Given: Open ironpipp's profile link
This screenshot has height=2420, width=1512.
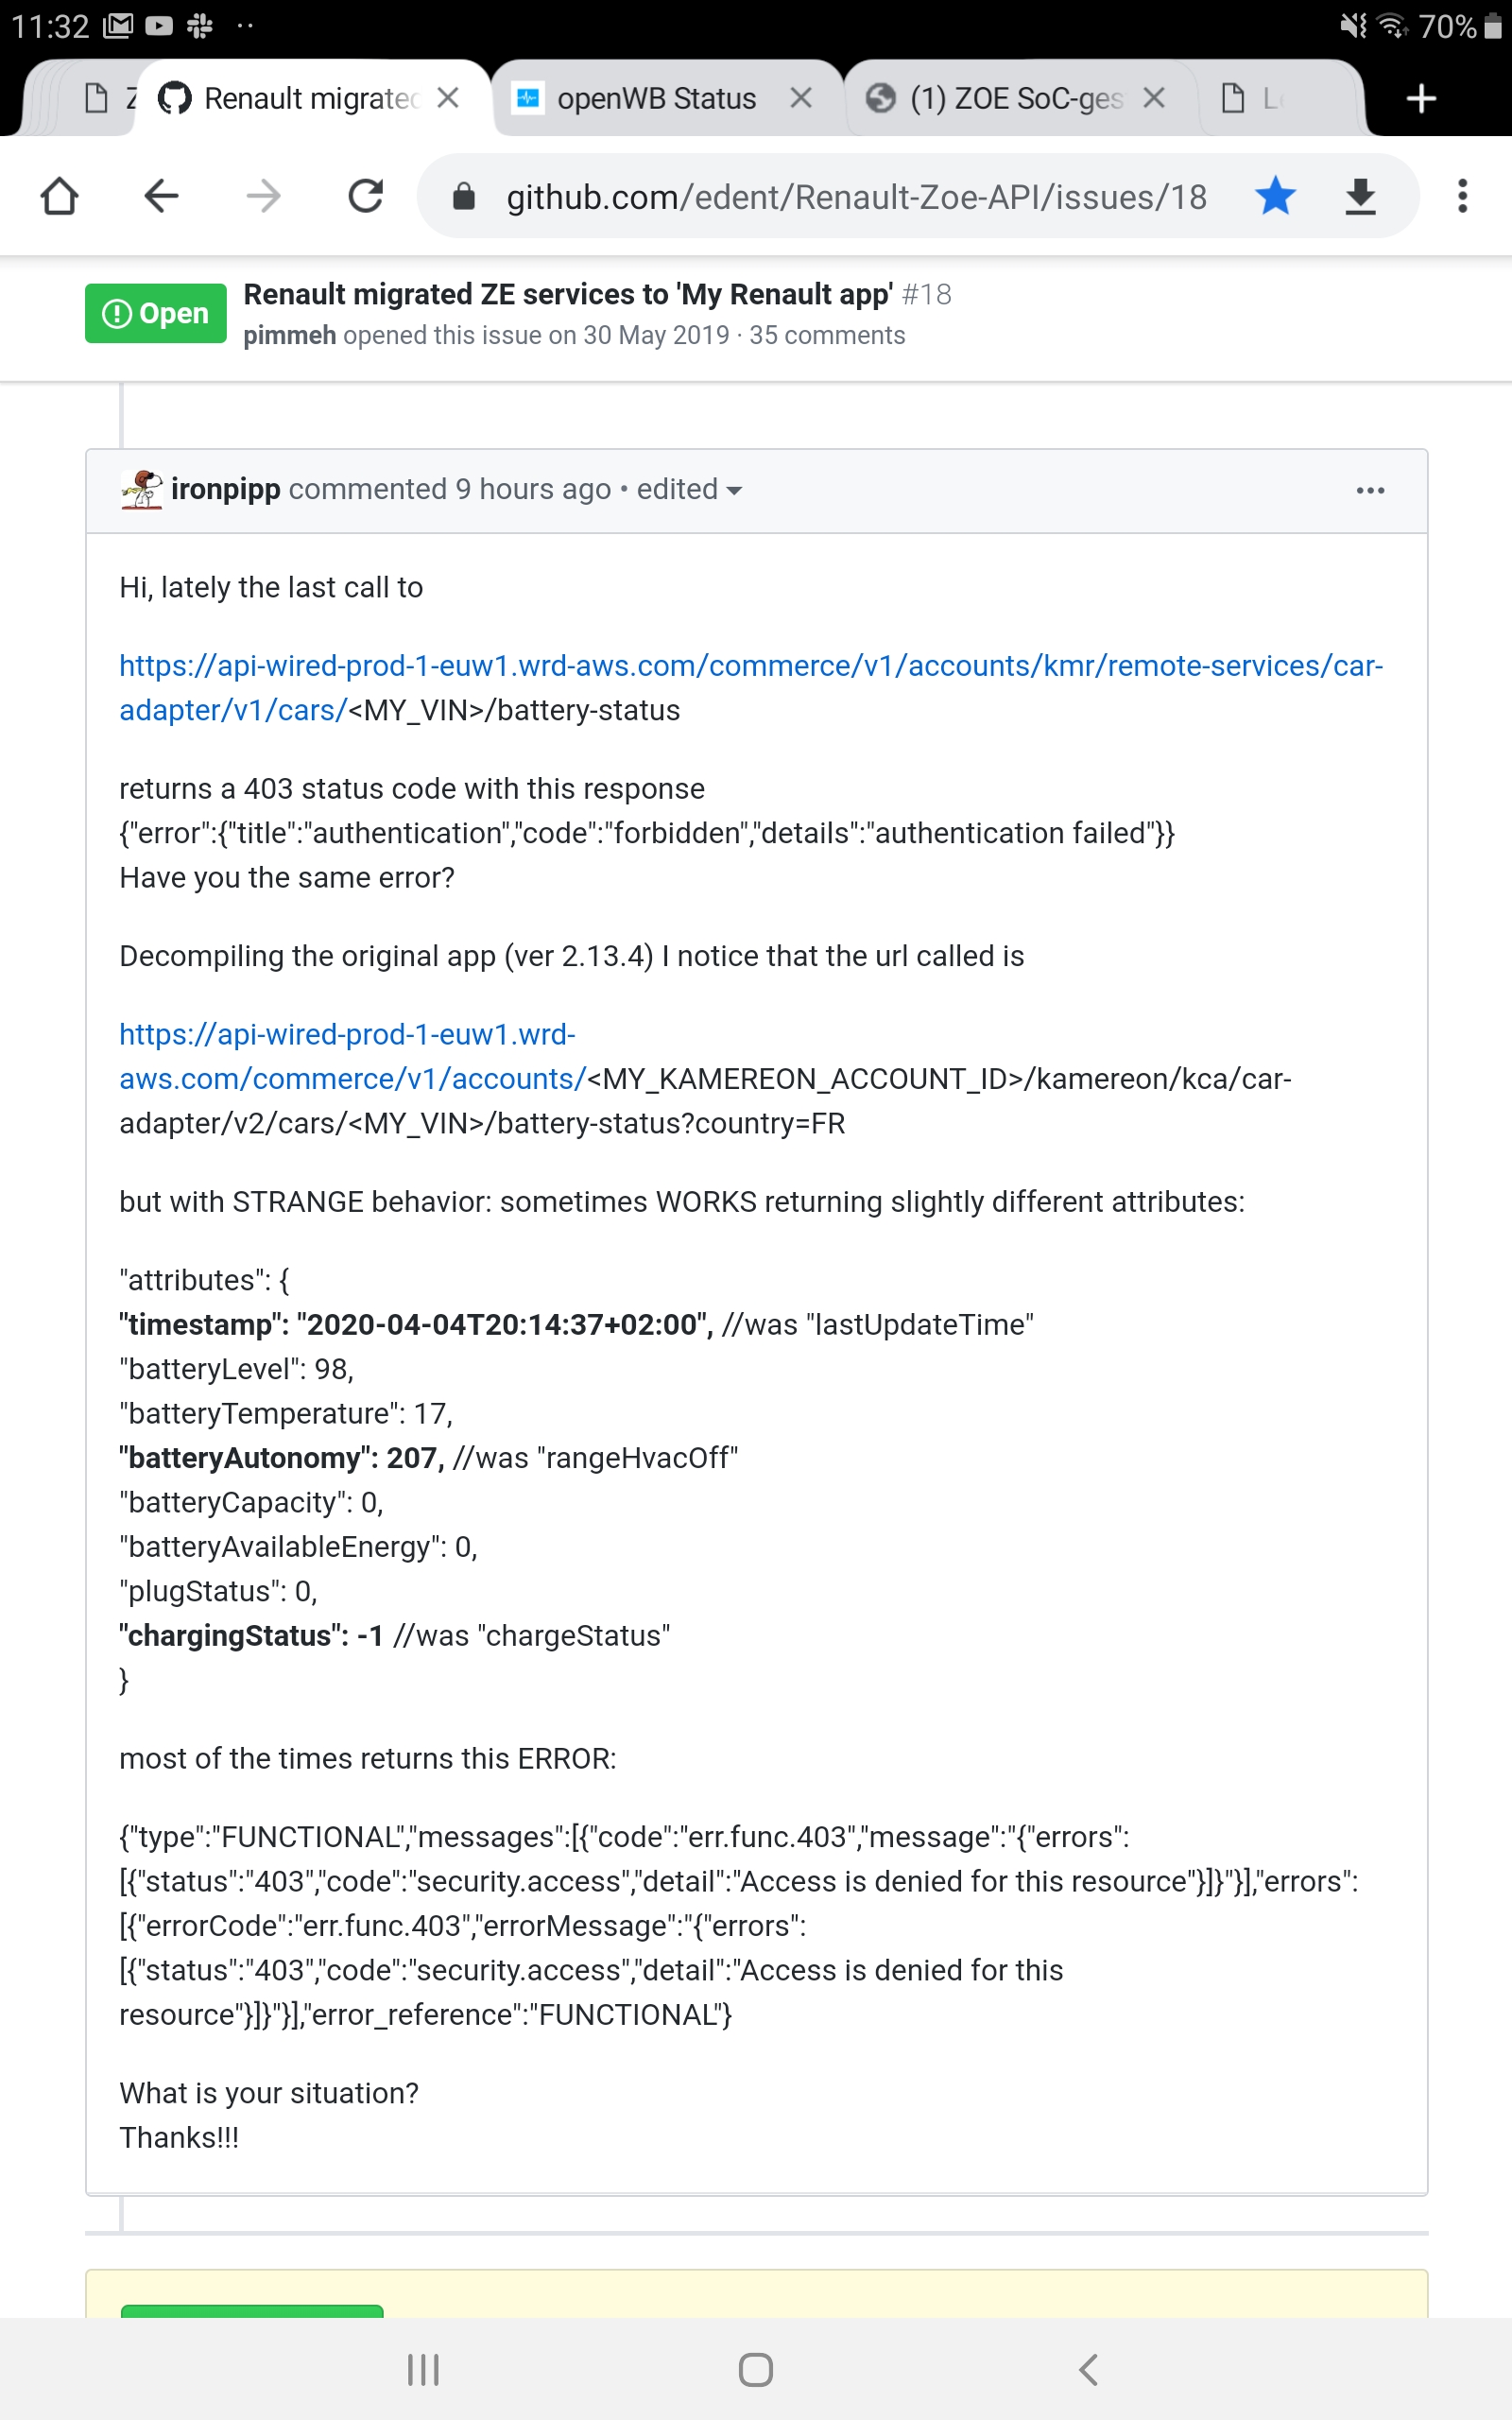Looking at the screenshot, I should click(225, 489).
